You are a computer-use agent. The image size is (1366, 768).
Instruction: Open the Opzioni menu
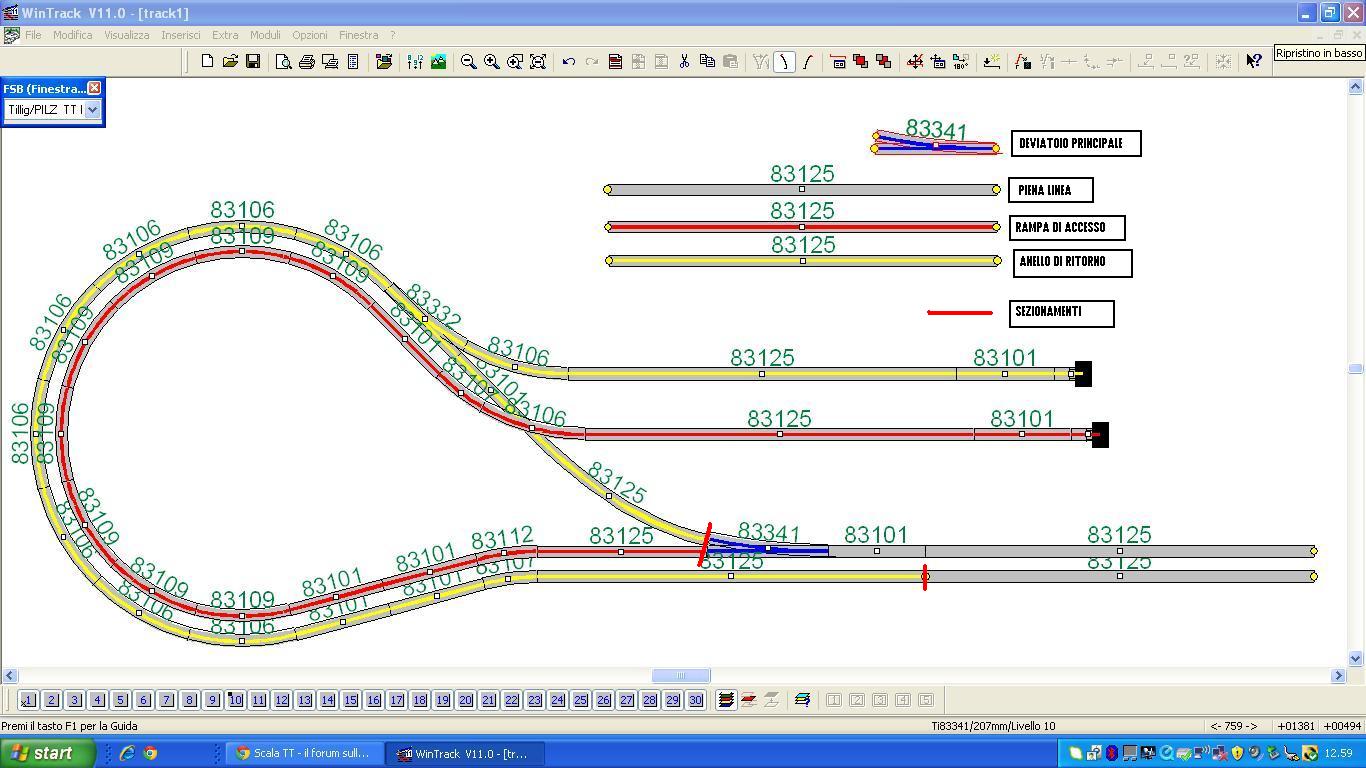coord(310,35)
